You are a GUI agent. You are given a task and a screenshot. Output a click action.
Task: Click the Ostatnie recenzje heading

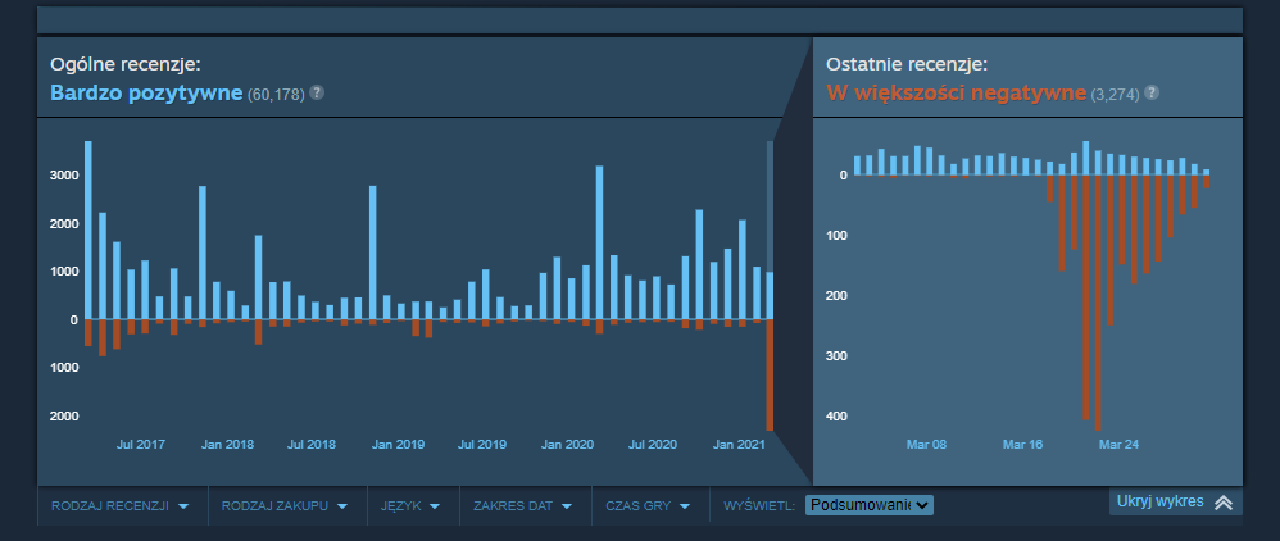click(906, 65)
